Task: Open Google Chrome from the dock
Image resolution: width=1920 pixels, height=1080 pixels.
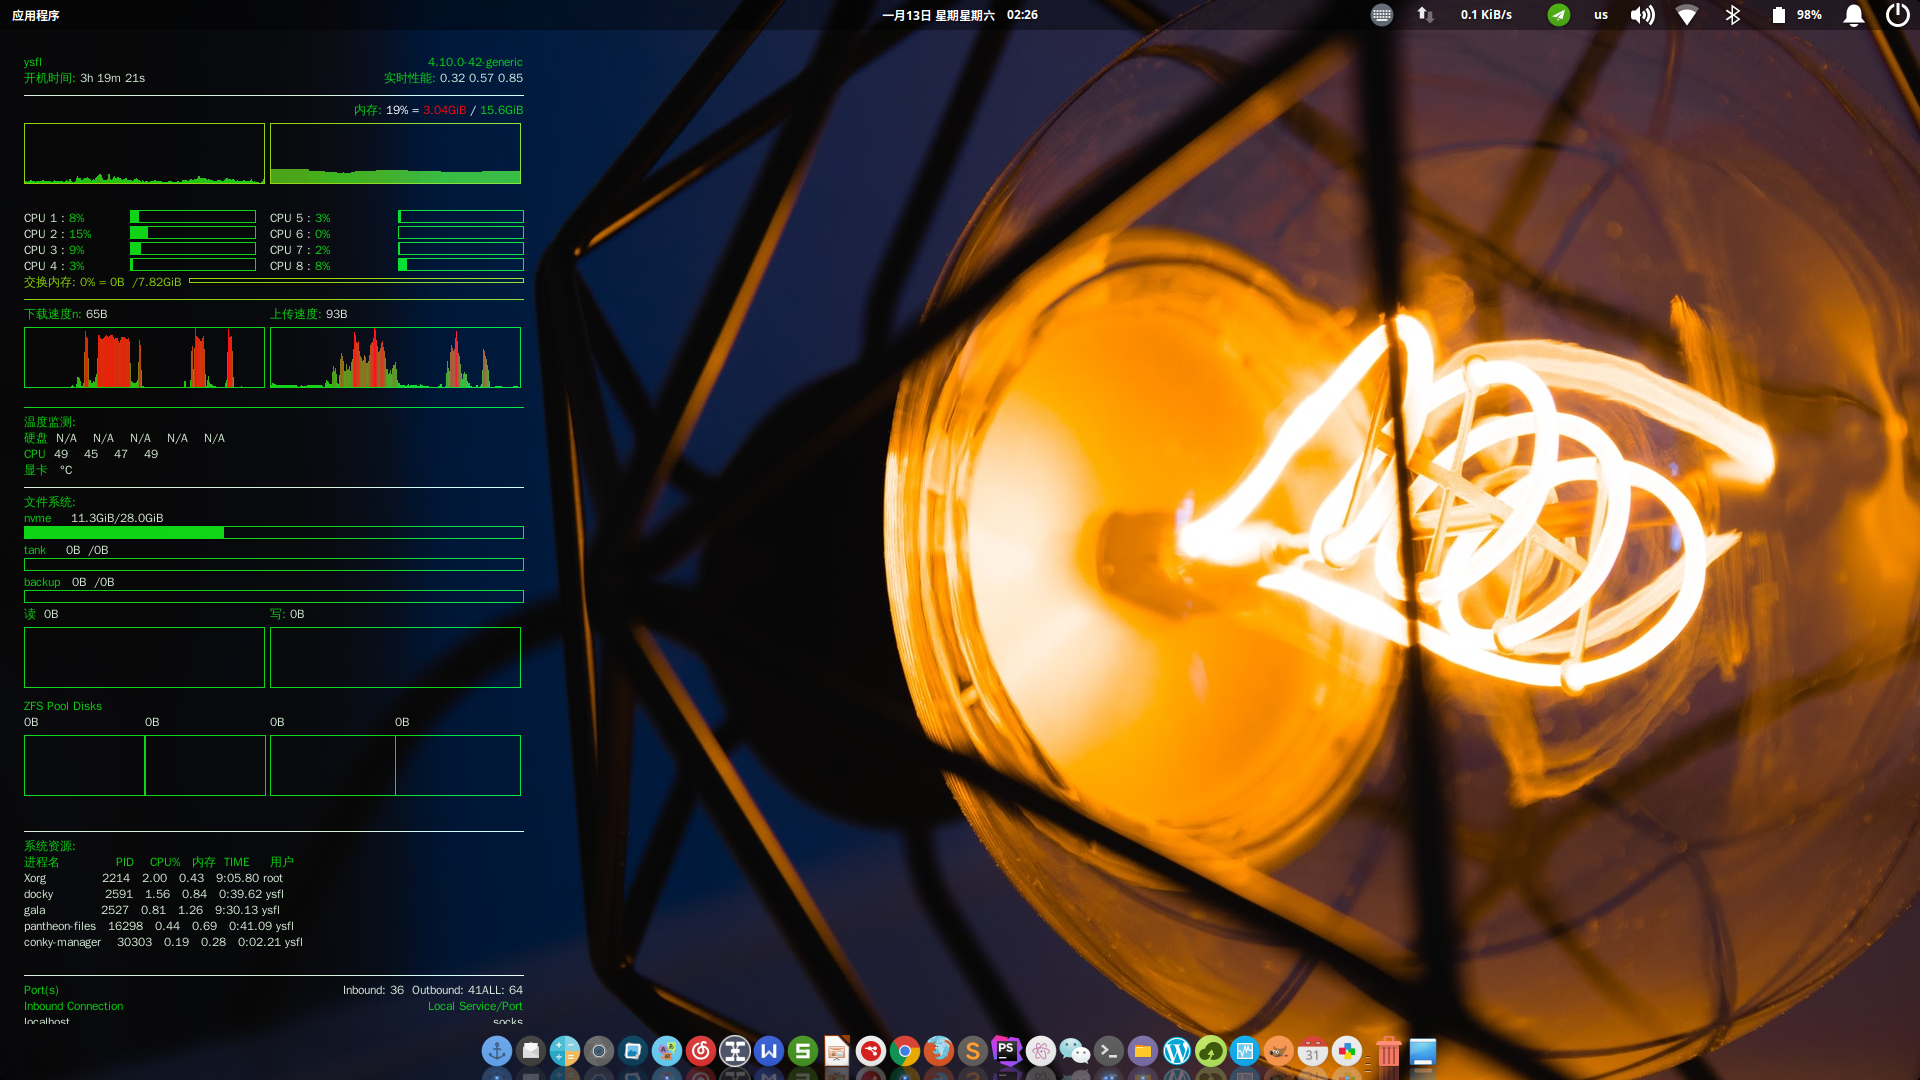Action: tap(904, 1051)
